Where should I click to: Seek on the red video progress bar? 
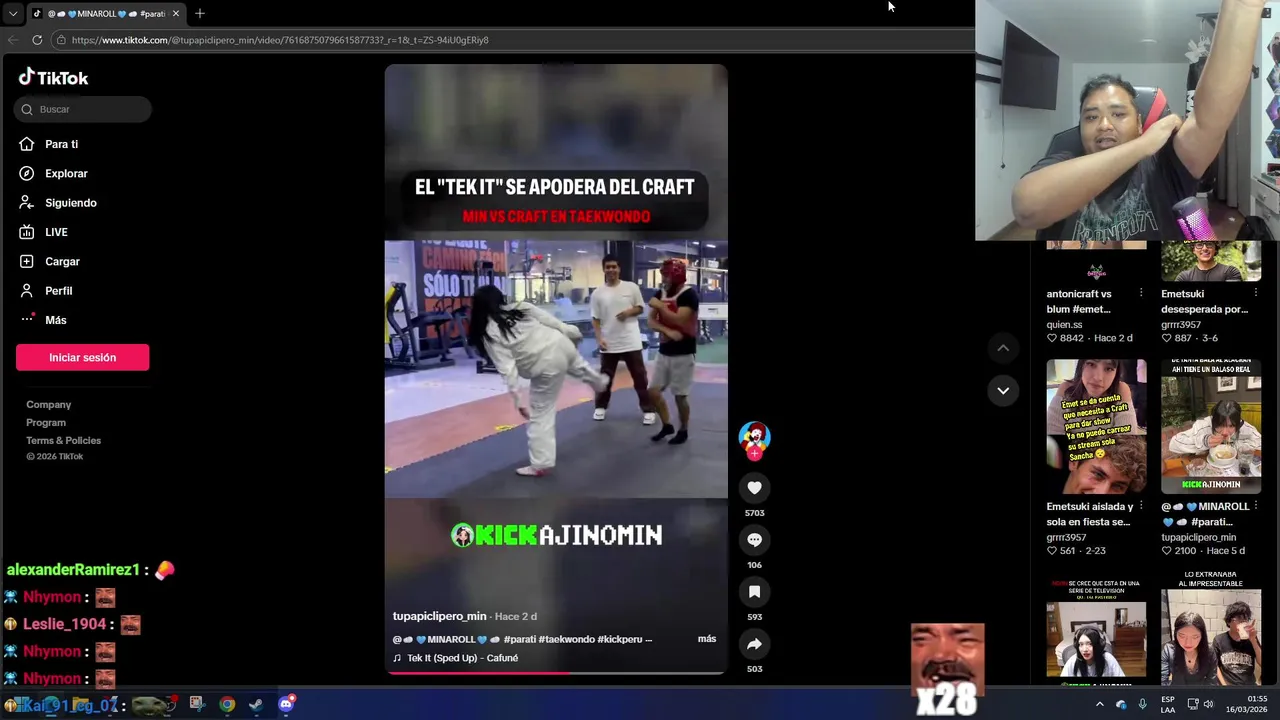pos(556,673)
